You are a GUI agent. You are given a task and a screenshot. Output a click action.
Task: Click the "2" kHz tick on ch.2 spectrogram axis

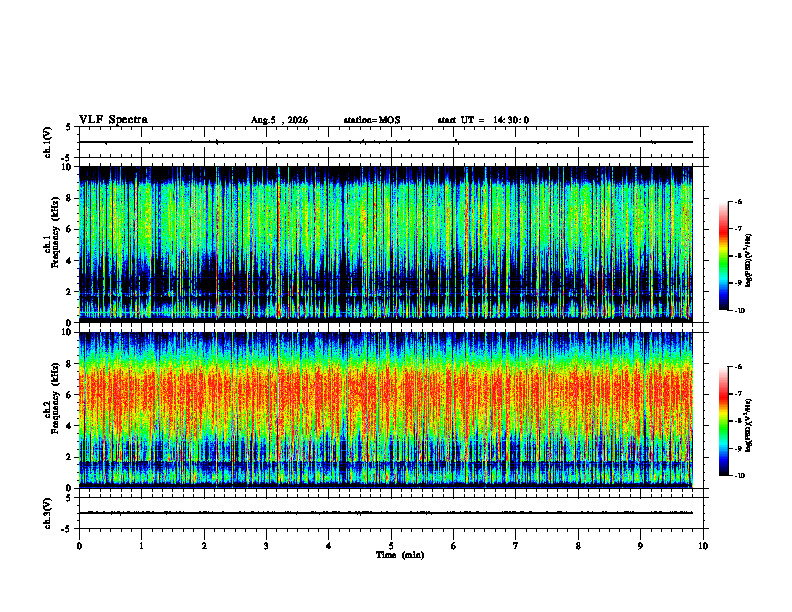click(x=69, y=457)
